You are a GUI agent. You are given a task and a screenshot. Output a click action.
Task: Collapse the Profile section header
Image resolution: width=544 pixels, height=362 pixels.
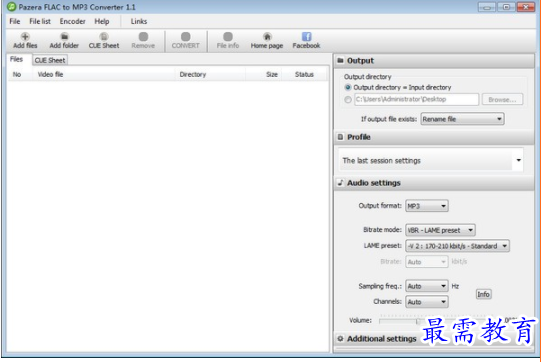[x=434, y=137]
